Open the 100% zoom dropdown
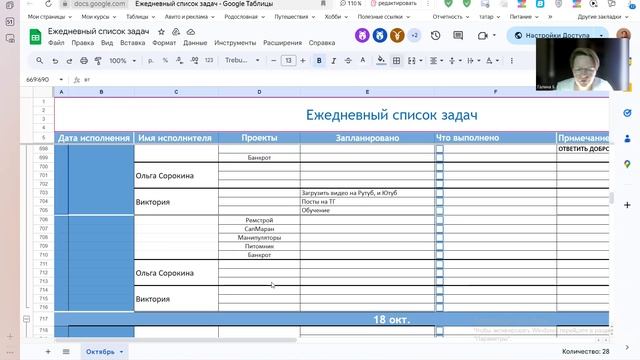Viewport: 640px width, 360px height. tap(122, 60)
